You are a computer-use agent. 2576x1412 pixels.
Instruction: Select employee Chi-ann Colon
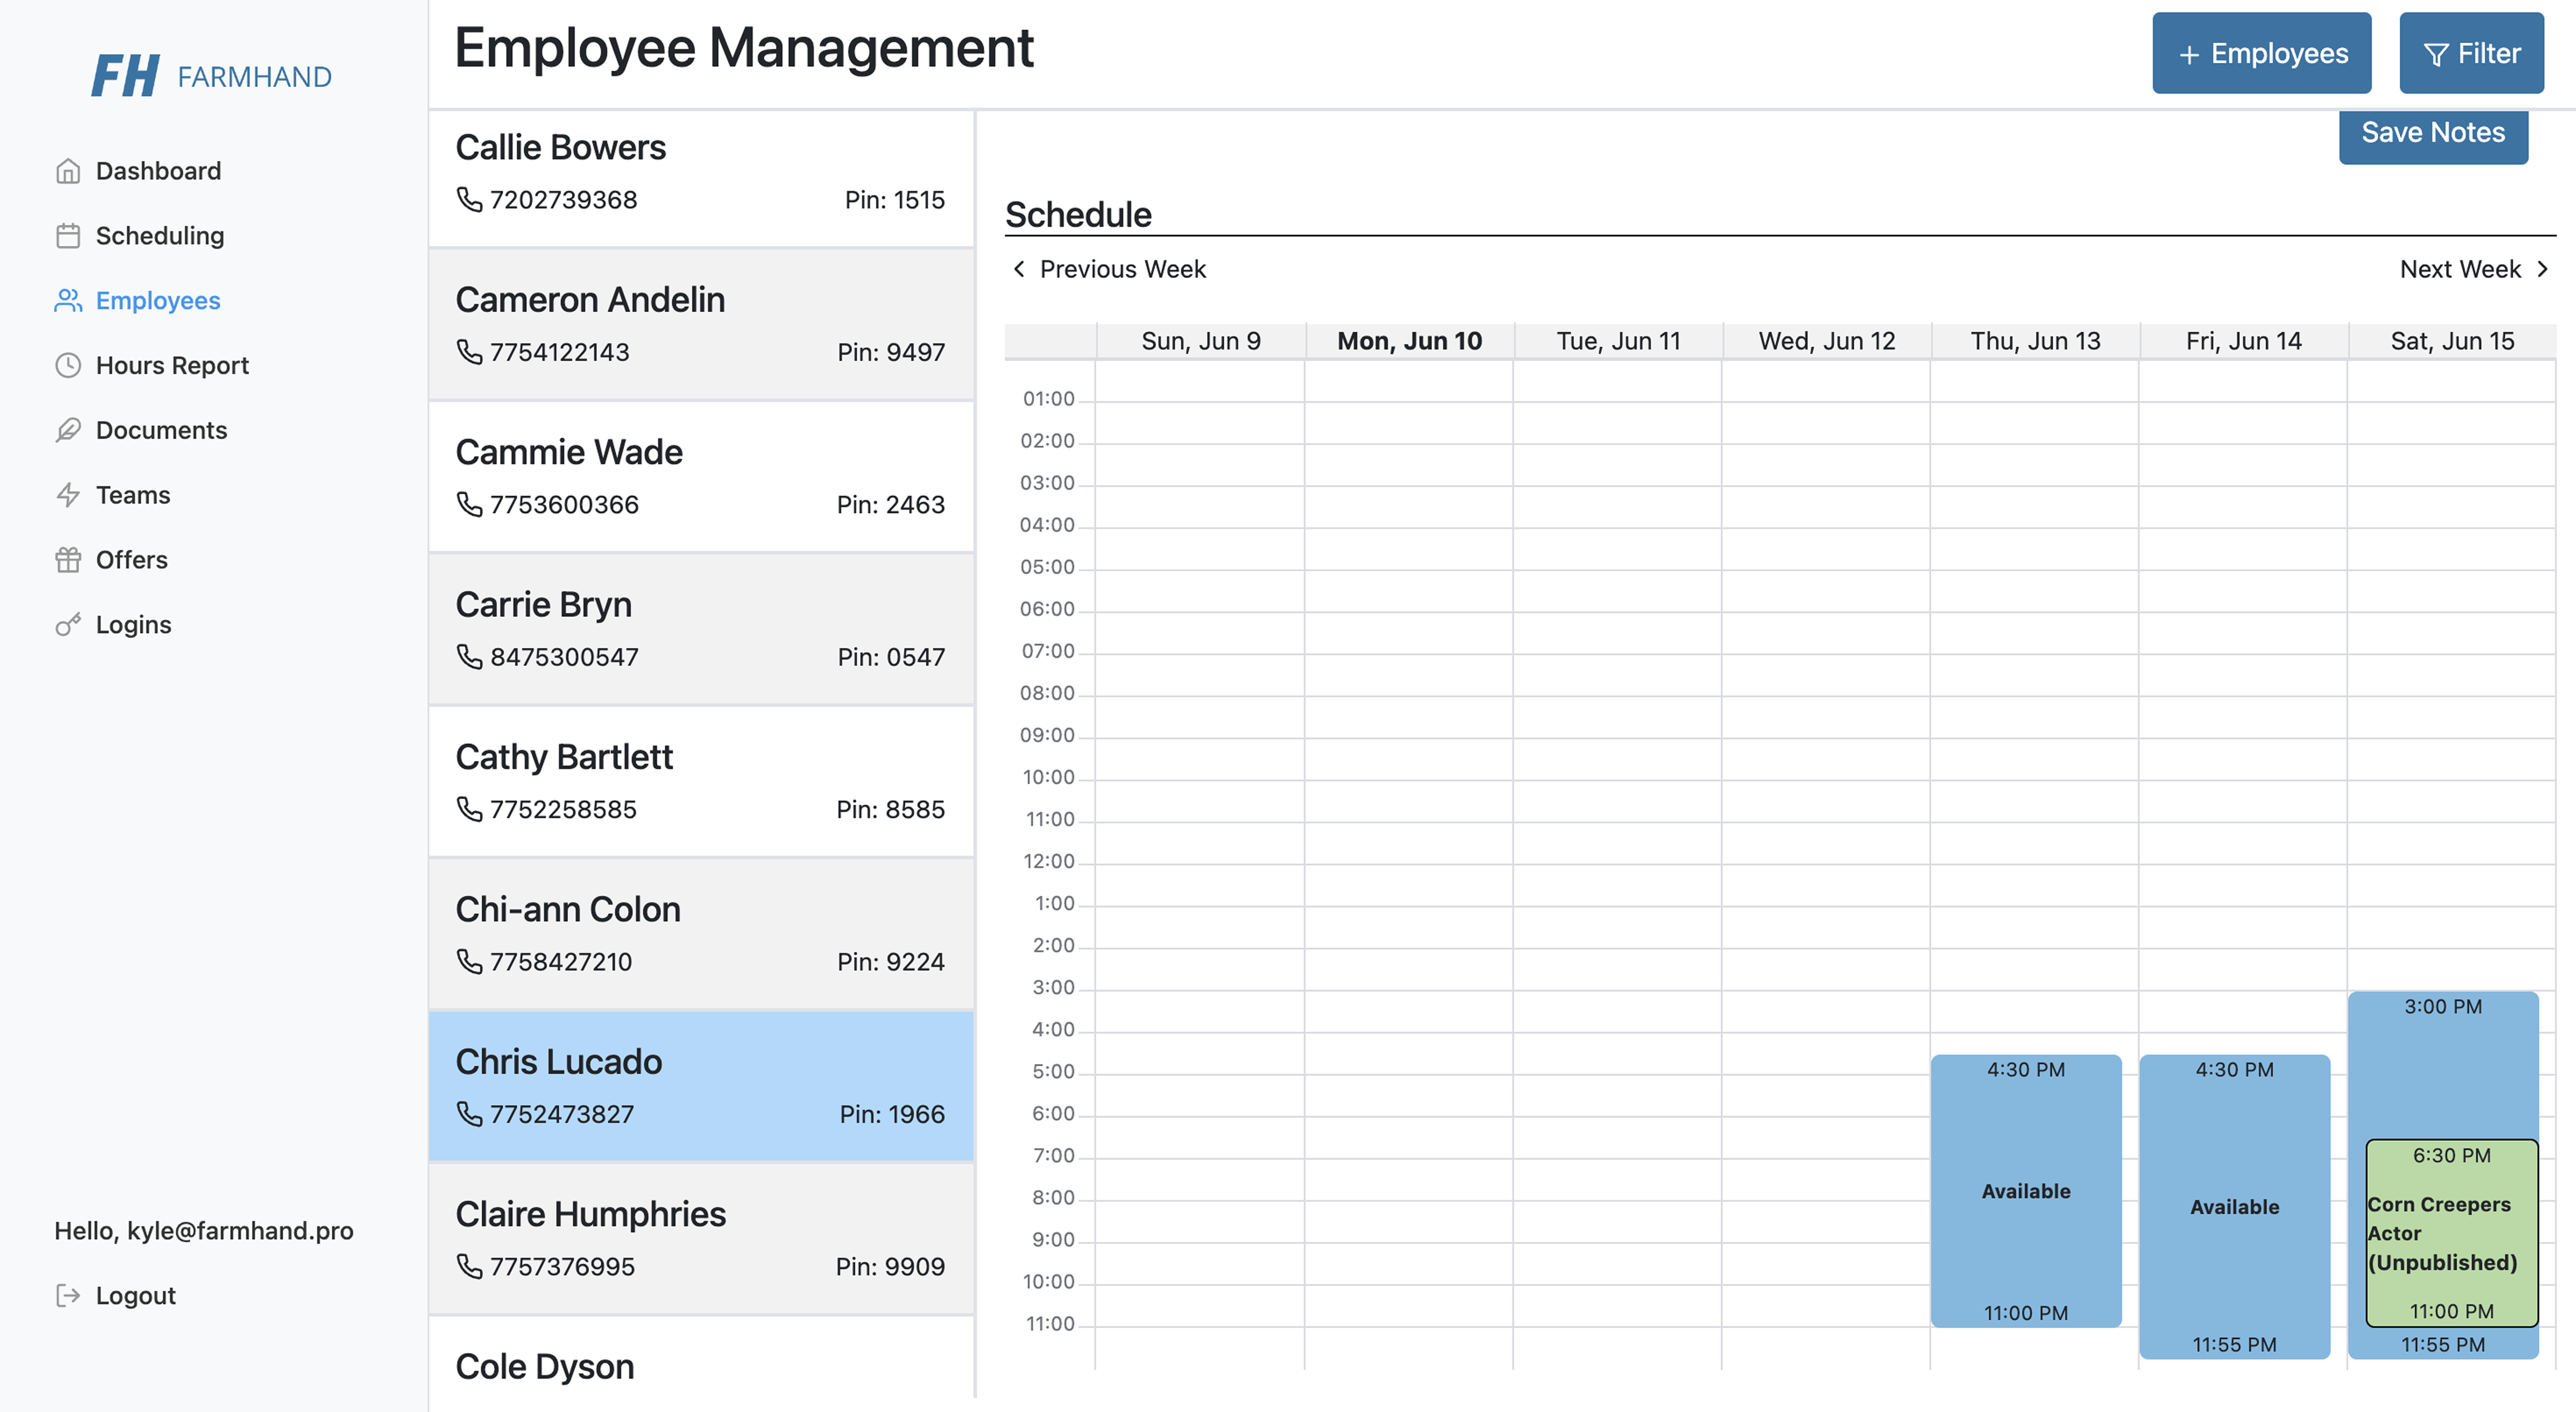(x=701, y=934)
